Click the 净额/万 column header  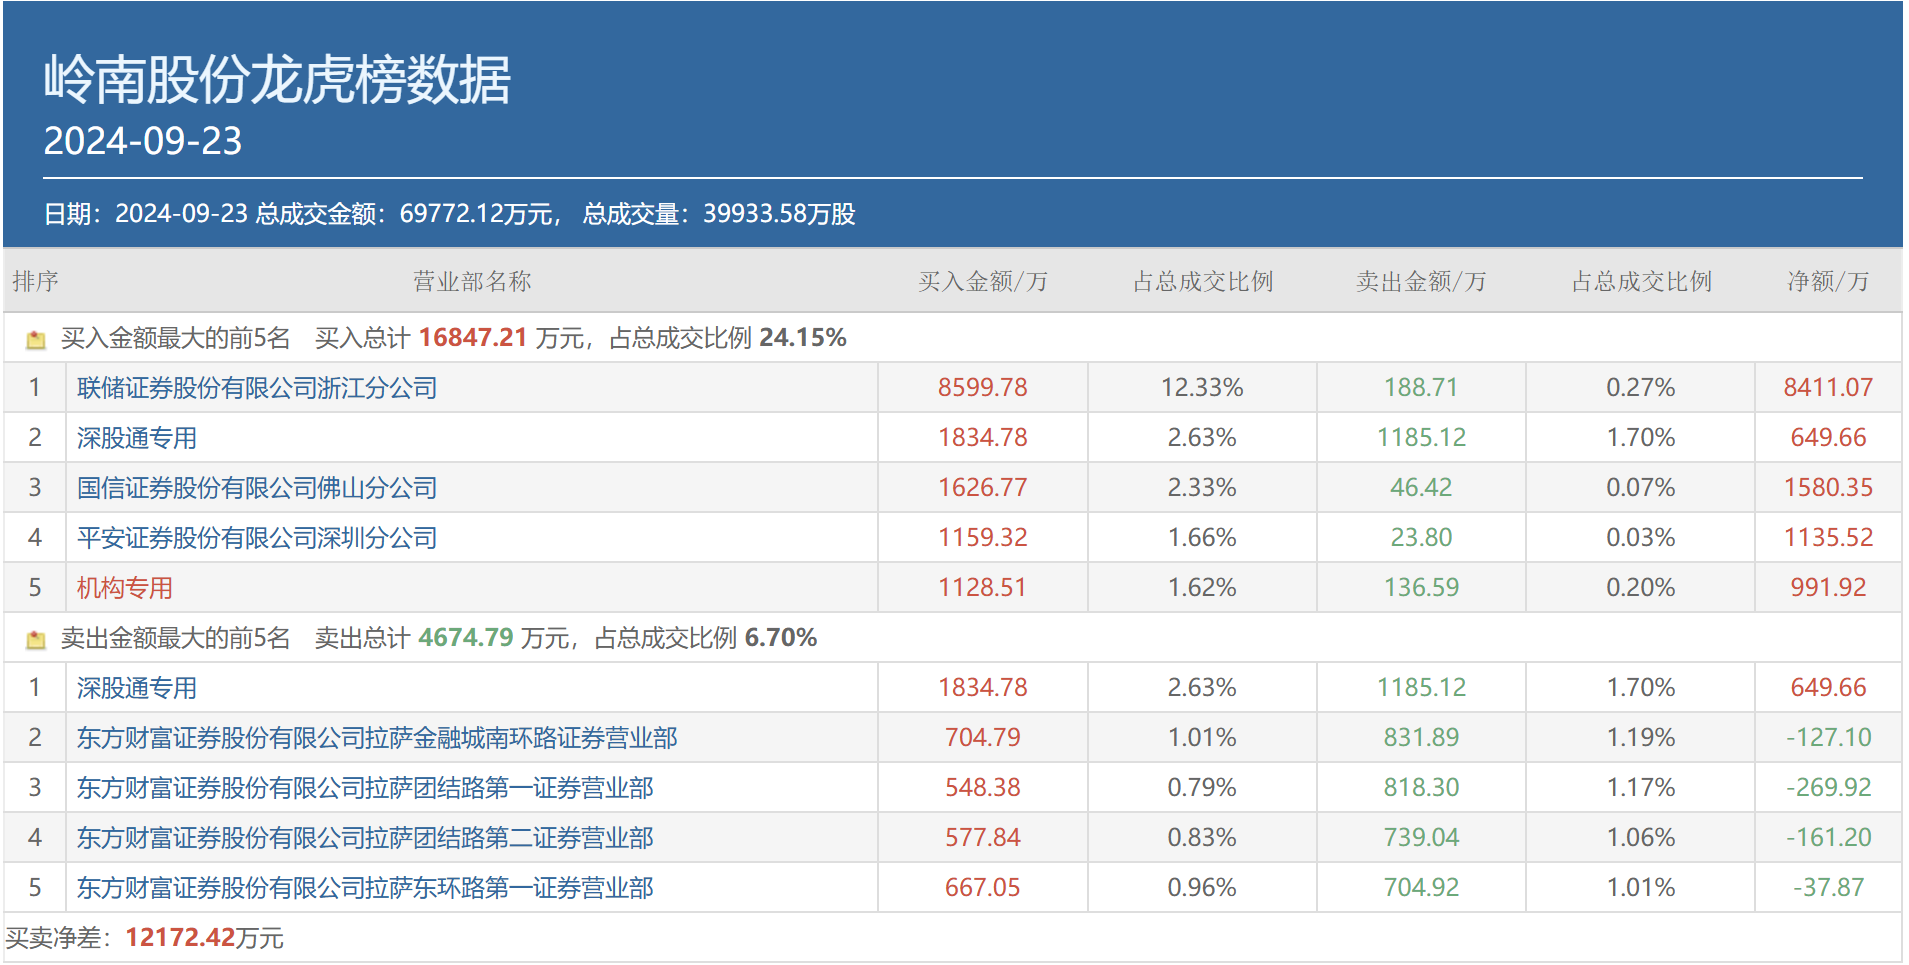pyautogui.click(x=1828, y=281)
